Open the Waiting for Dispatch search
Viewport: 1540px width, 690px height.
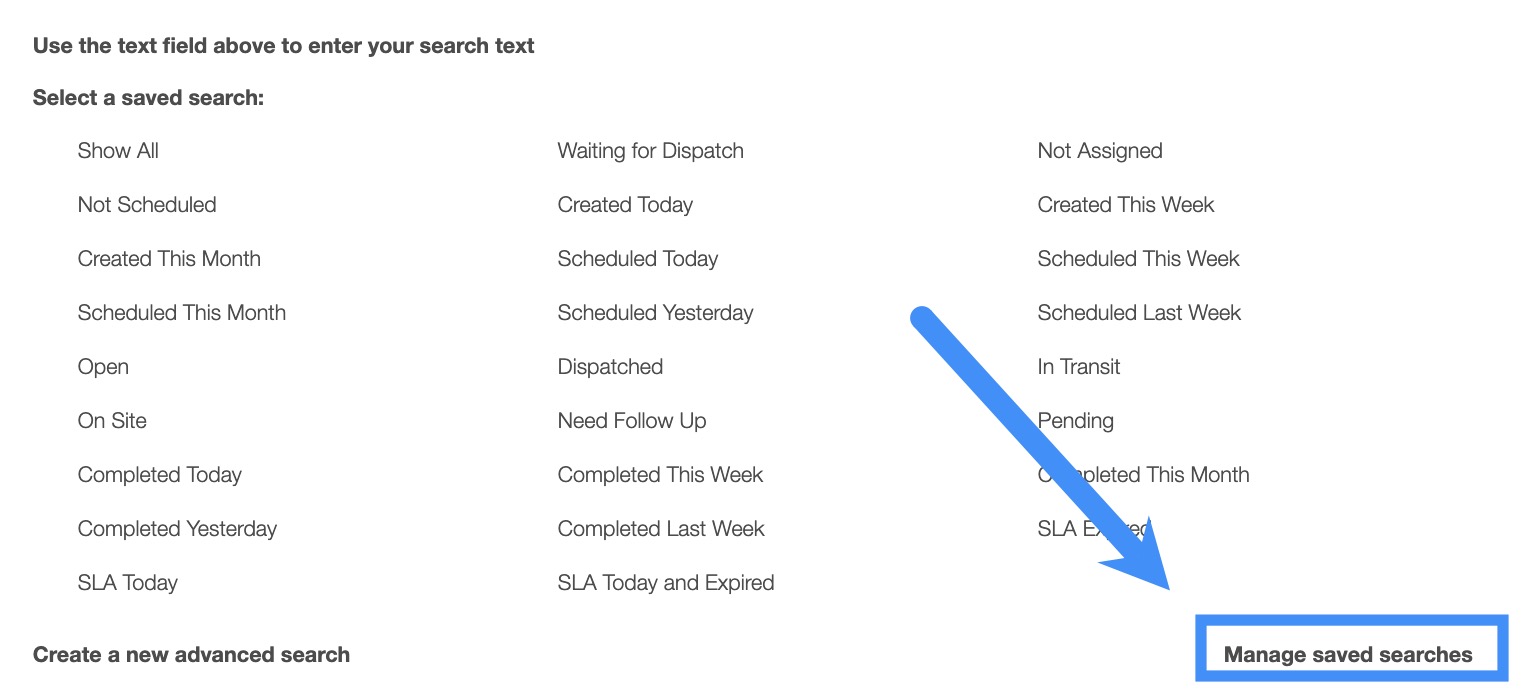coord(650,151)
